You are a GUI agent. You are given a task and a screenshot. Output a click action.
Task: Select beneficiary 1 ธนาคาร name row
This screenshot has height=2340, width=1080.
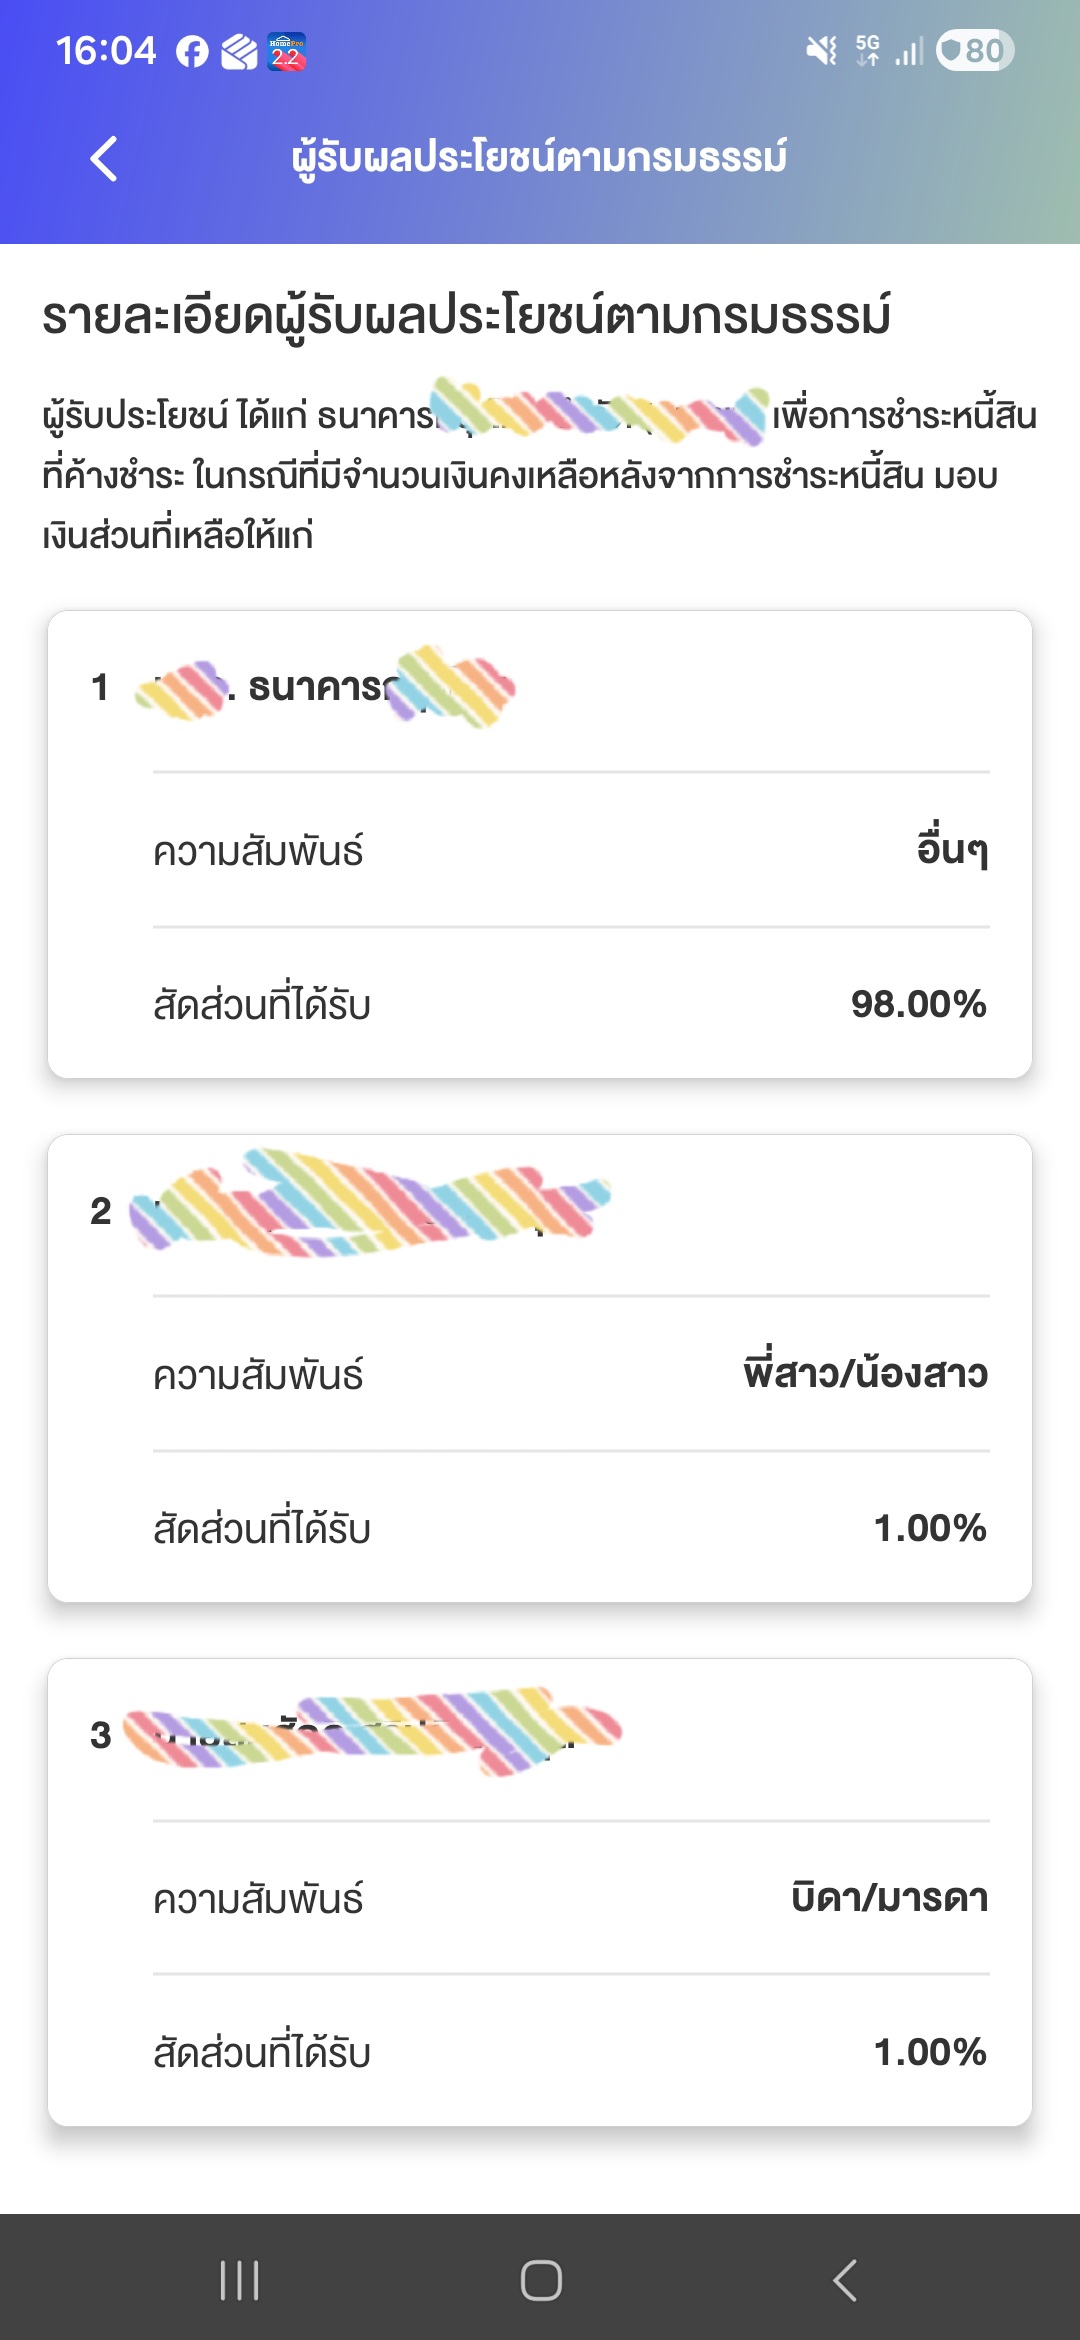[x=320, y=688]
